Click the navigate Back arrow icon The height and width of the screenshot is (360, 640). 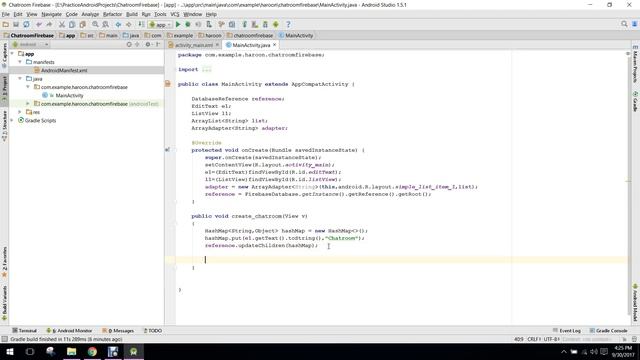click(118, 24)
